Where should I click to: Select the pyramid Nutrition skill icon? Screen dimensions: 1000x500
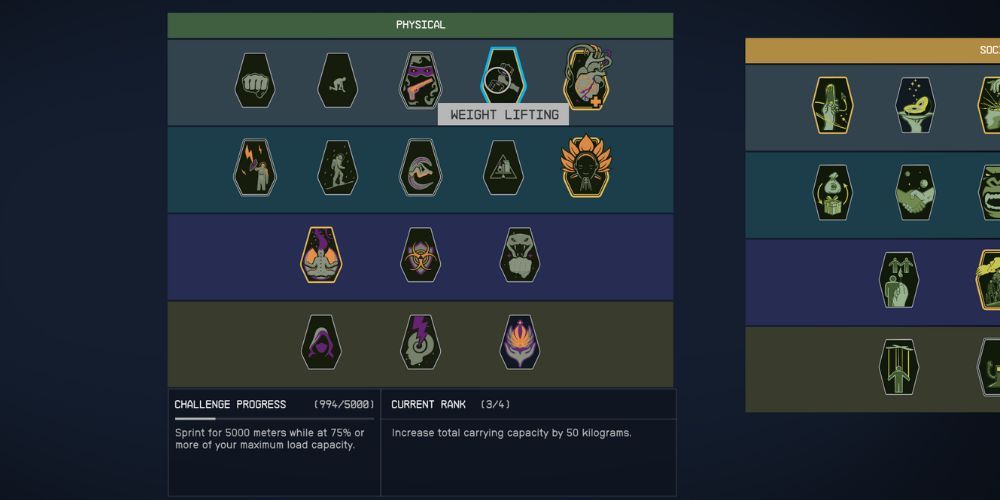[503, 168]
